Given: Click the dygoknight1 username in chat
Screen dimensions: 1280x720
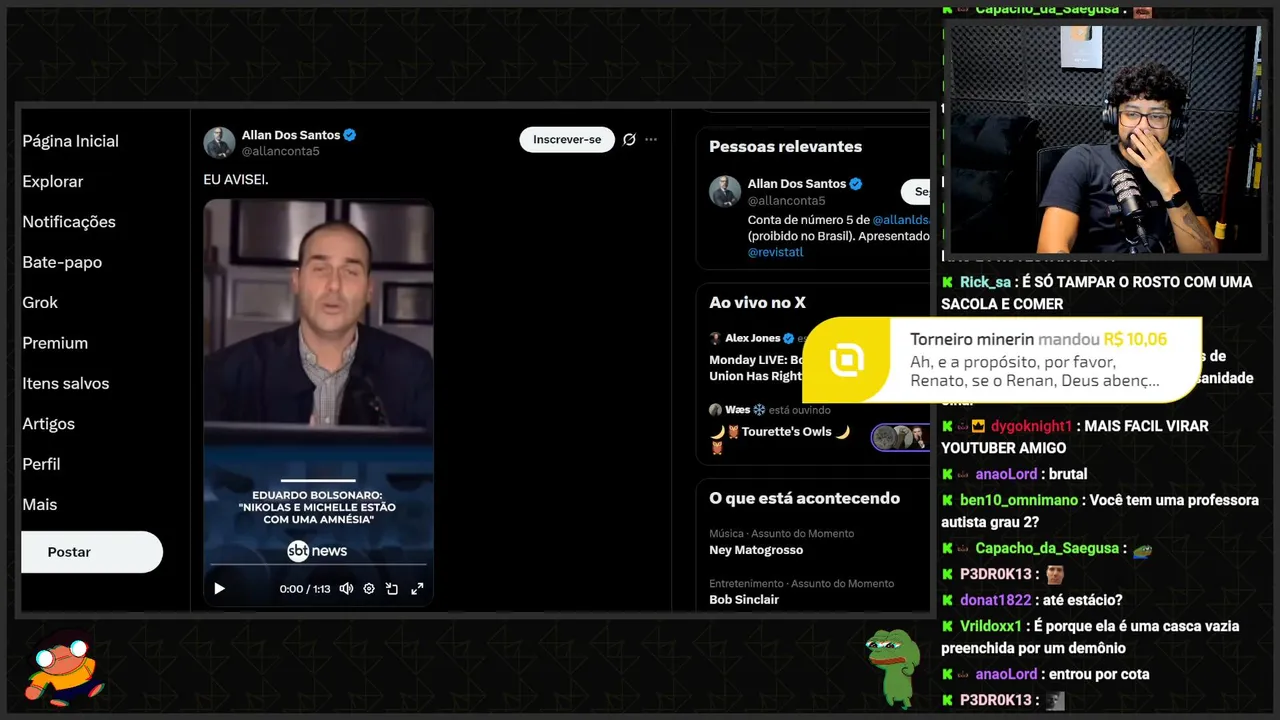Looking at the screenshot, I should 1031,426.
